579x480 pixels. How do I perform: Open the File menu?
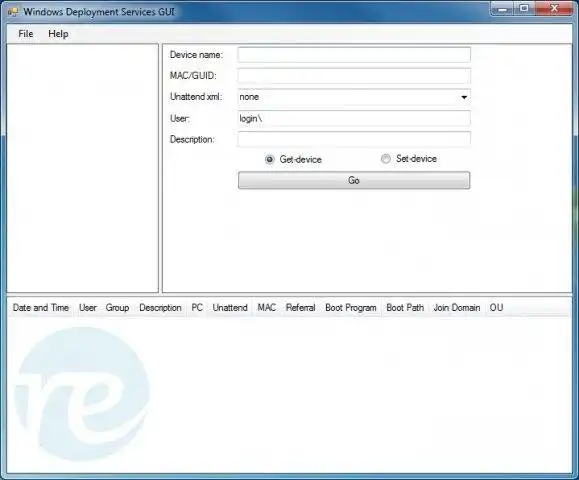click(25, 34)
